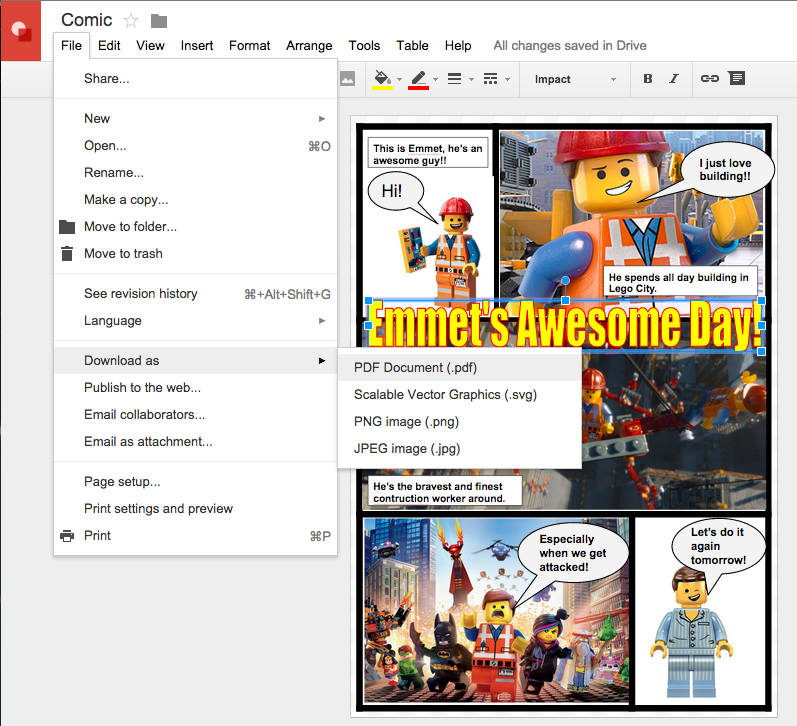Viewport: 797px width, 726px height.
Task: Expand the line color dropdown arrow
Action: point(436,79)
